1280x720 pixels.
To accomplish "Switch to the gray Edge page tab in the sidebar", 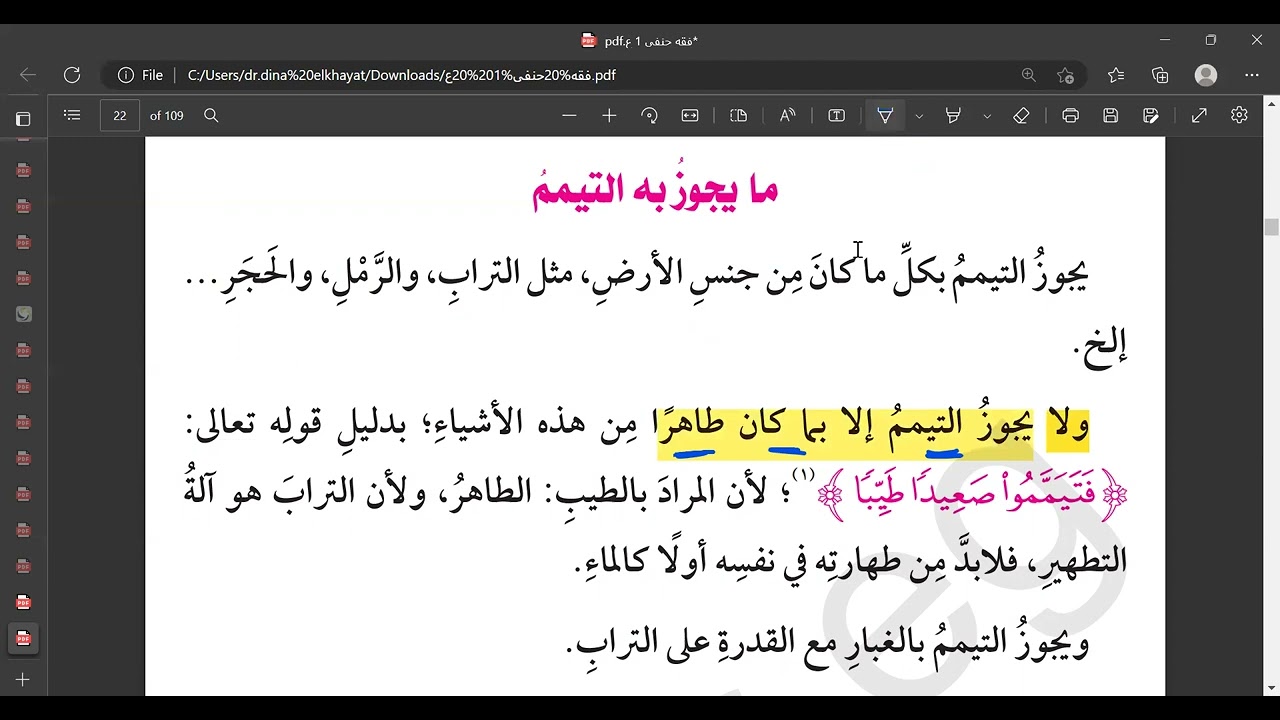I will tap(23, 314).
